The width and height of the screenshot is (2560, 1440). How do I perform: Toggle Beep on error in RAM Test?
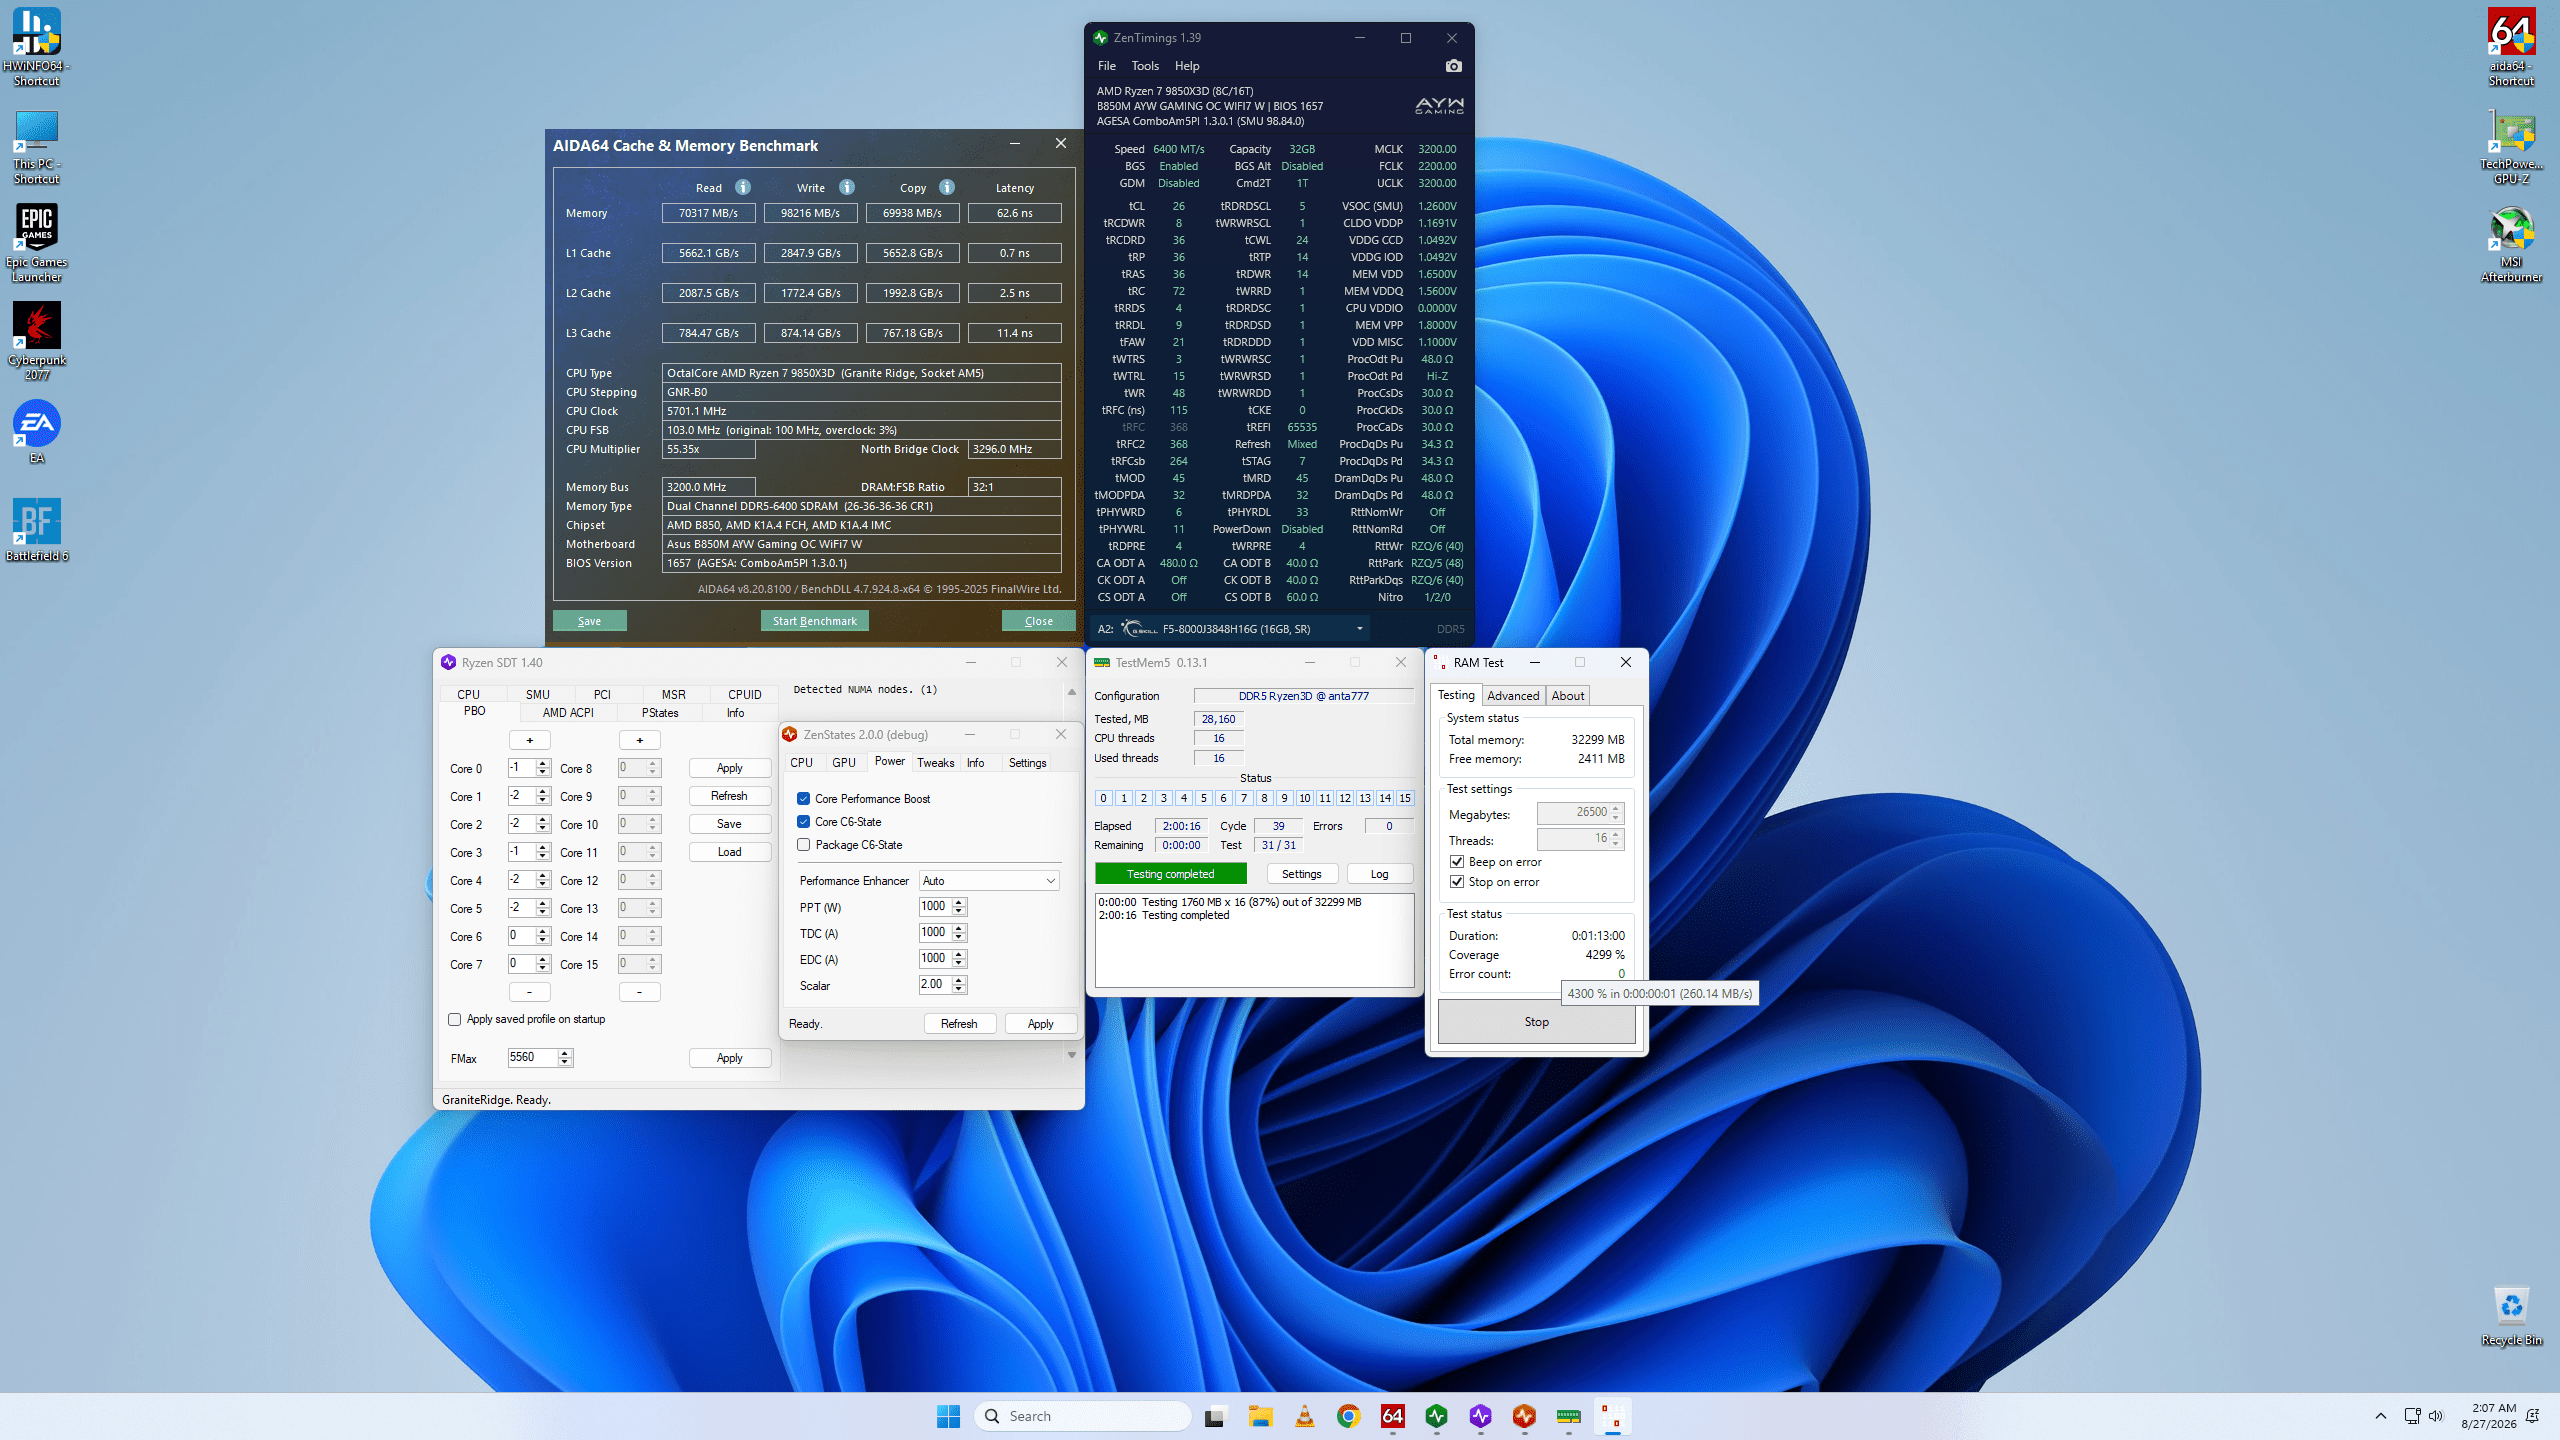coord(1457,862)
